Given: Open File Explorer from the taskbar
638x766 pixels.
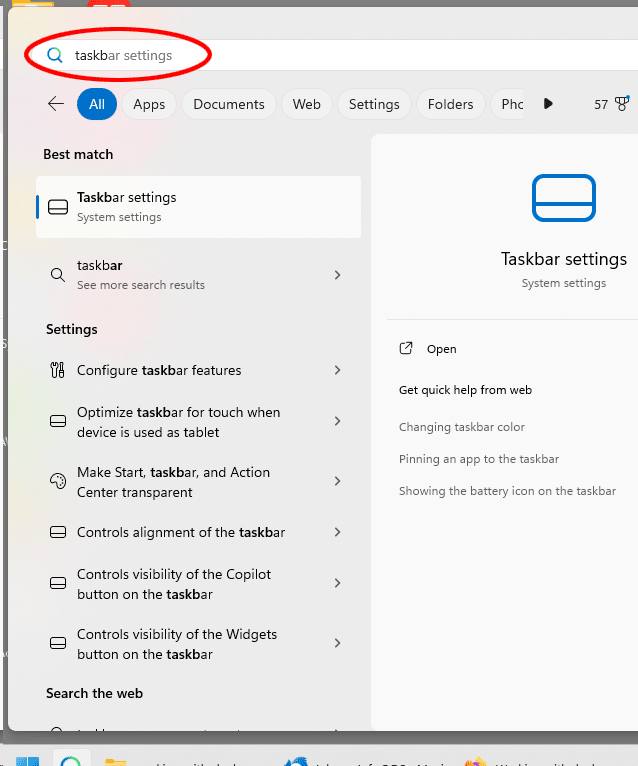Looking at the screenshot, I should click(x=116, y=762).
